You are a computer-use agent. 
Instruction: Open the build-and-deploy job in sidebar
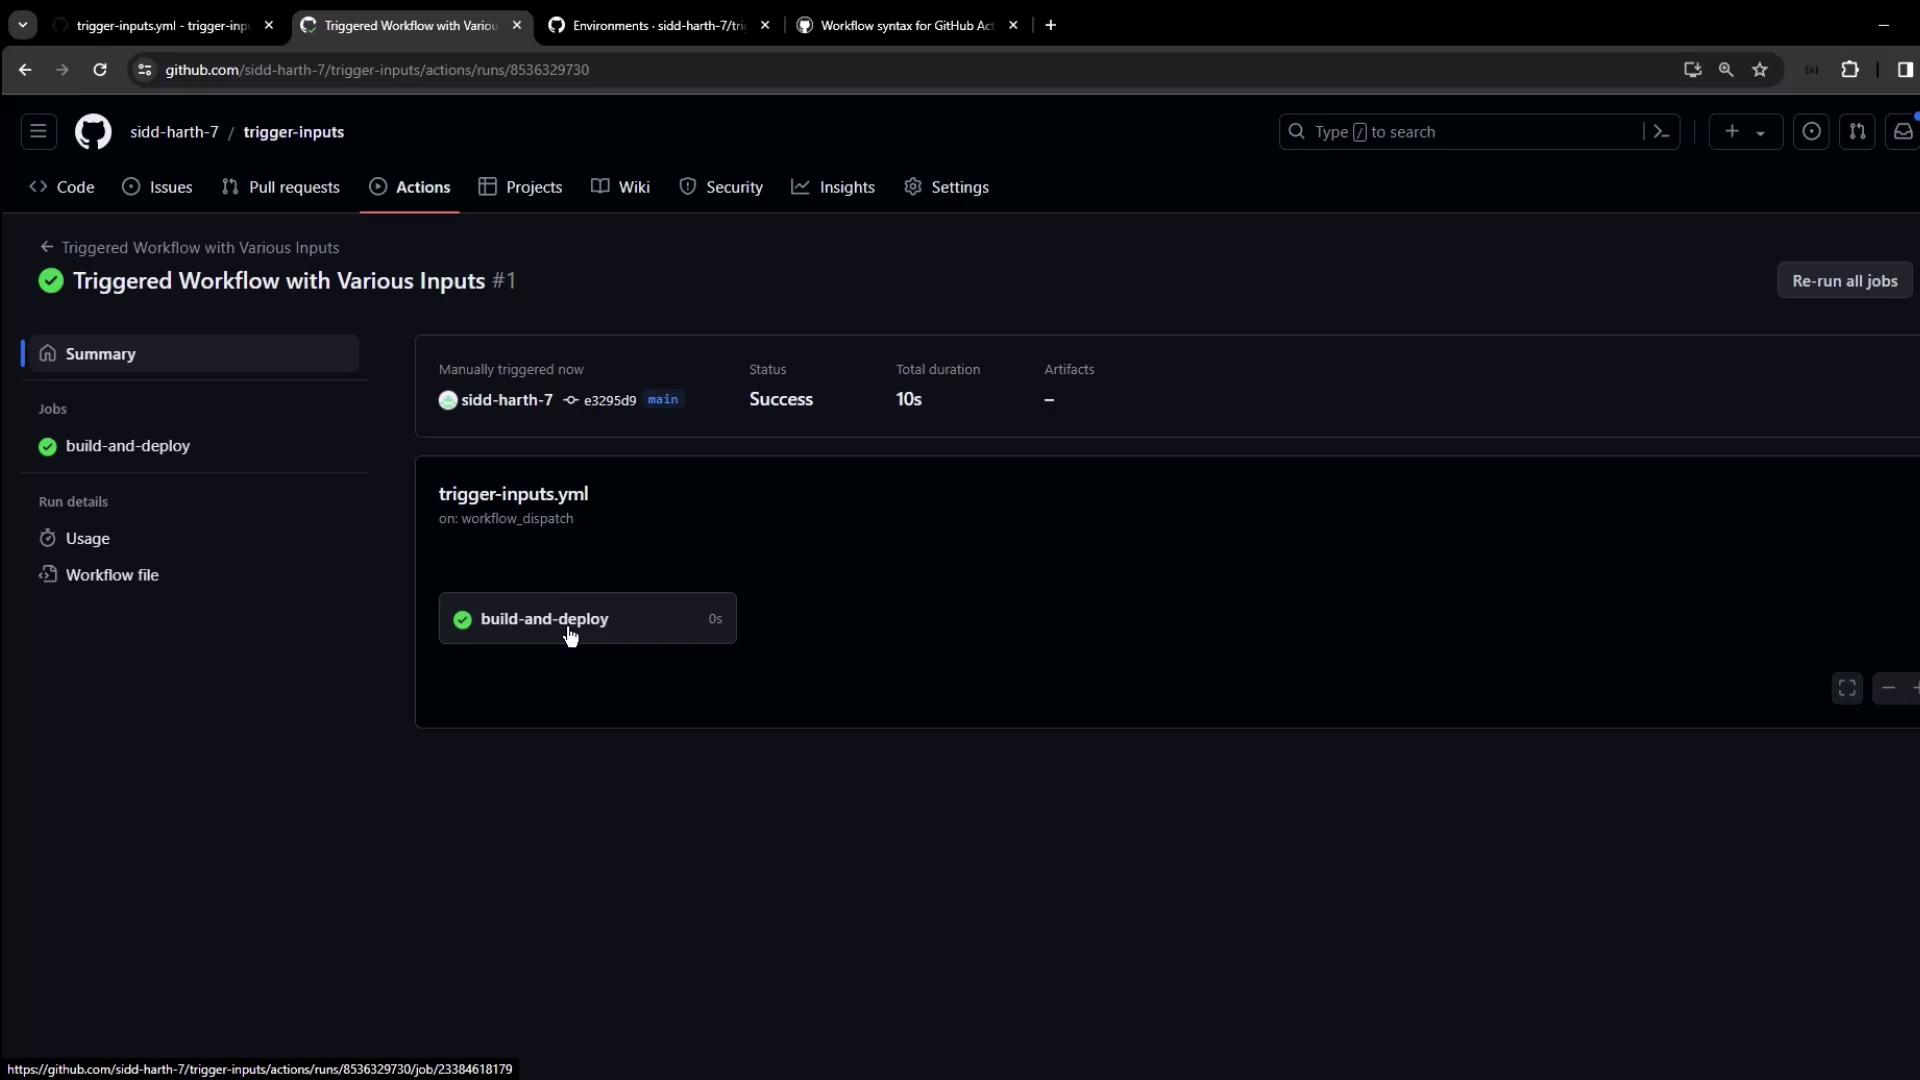127,446
